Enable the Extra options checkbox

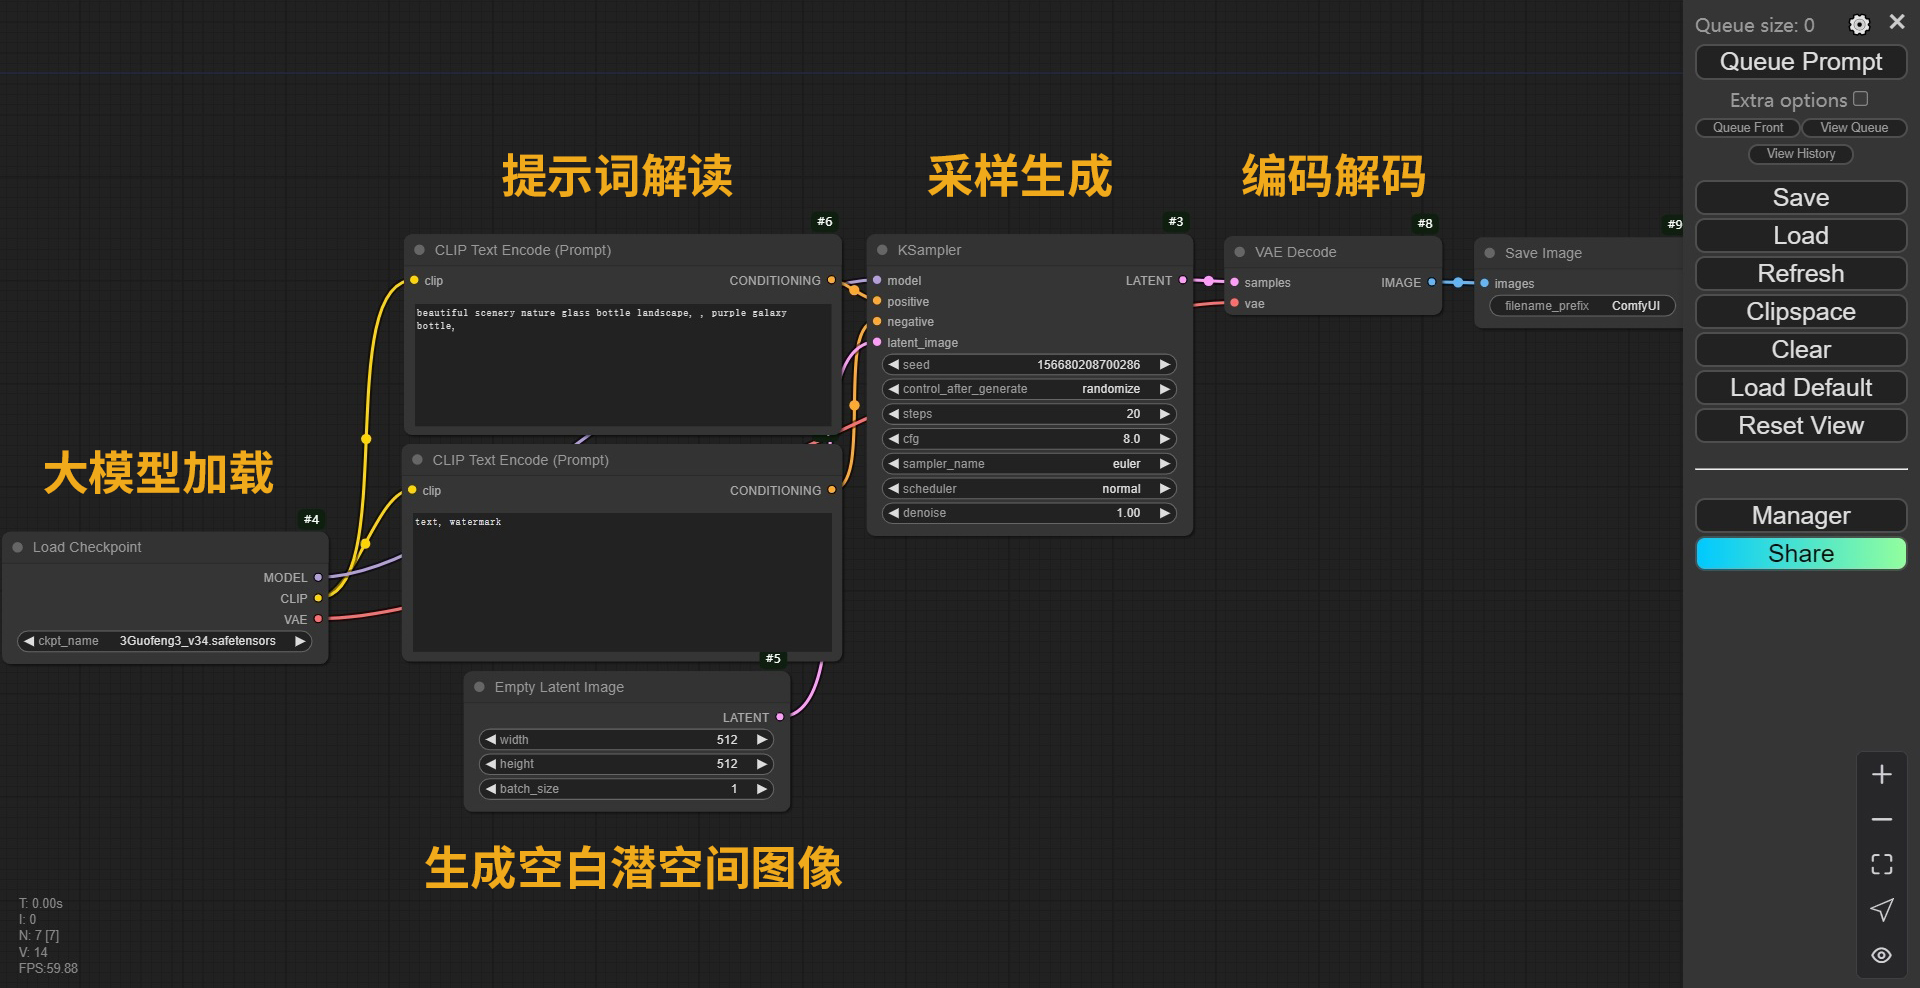(x=1860, y=98)
